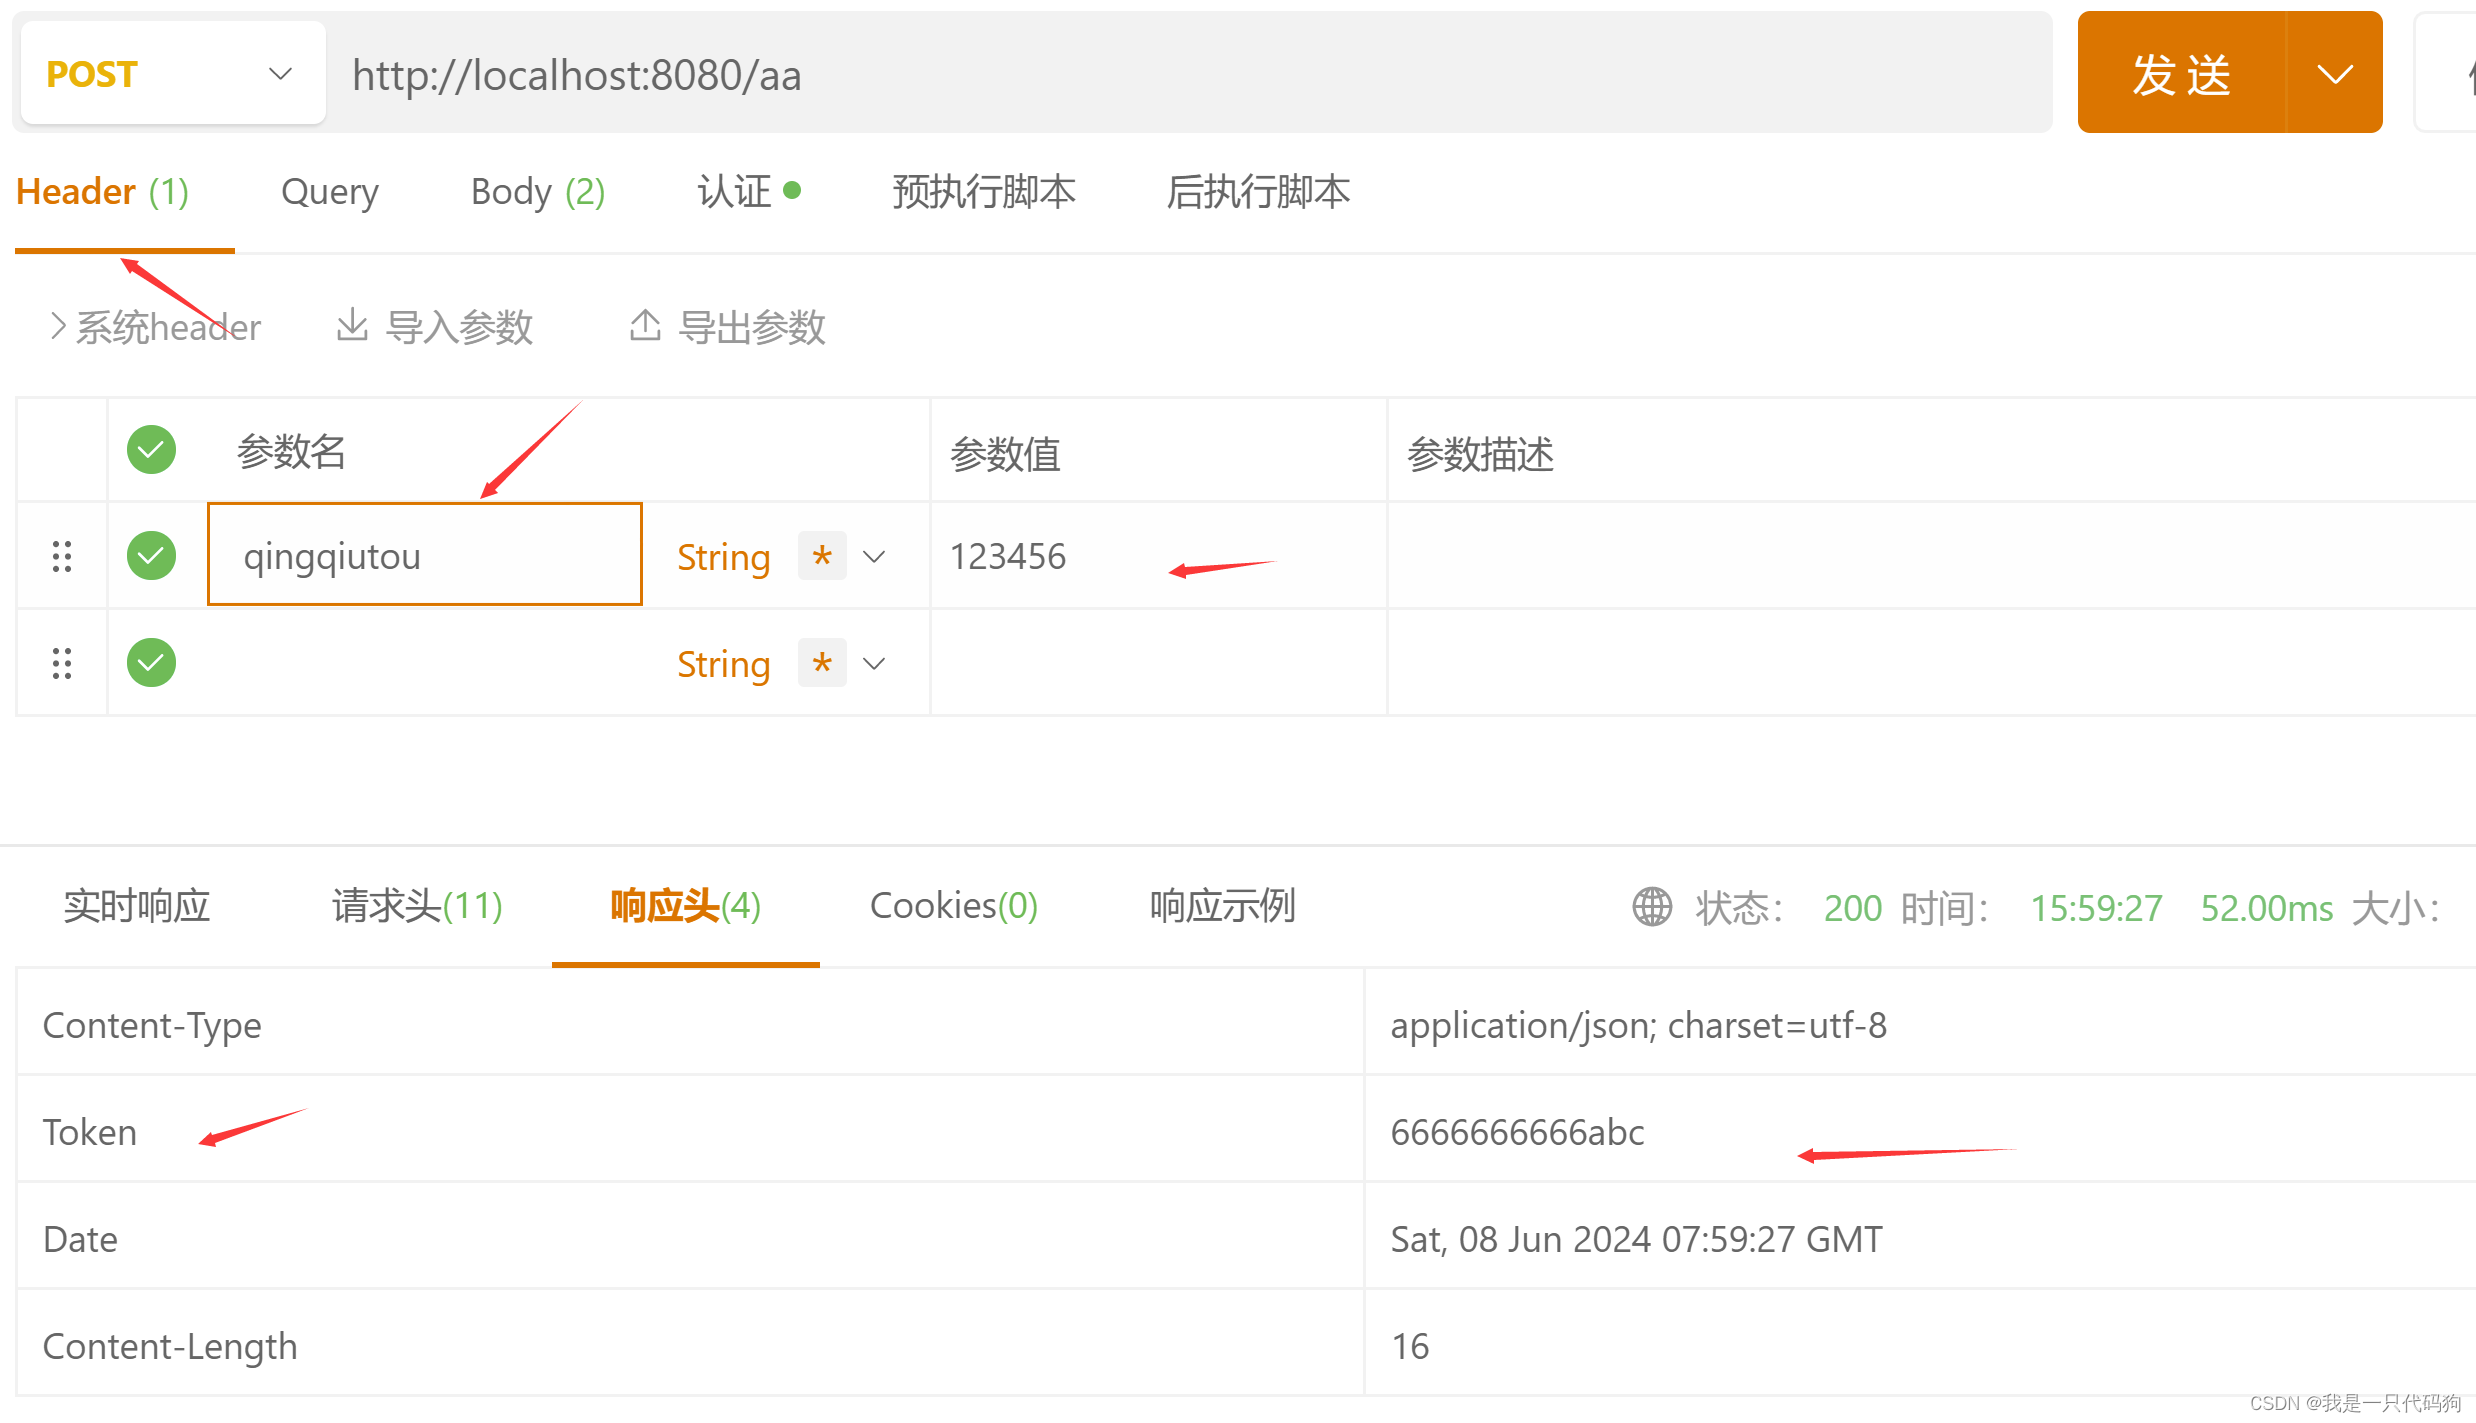Click the 123456 parameter value field

click(1008, 556)
